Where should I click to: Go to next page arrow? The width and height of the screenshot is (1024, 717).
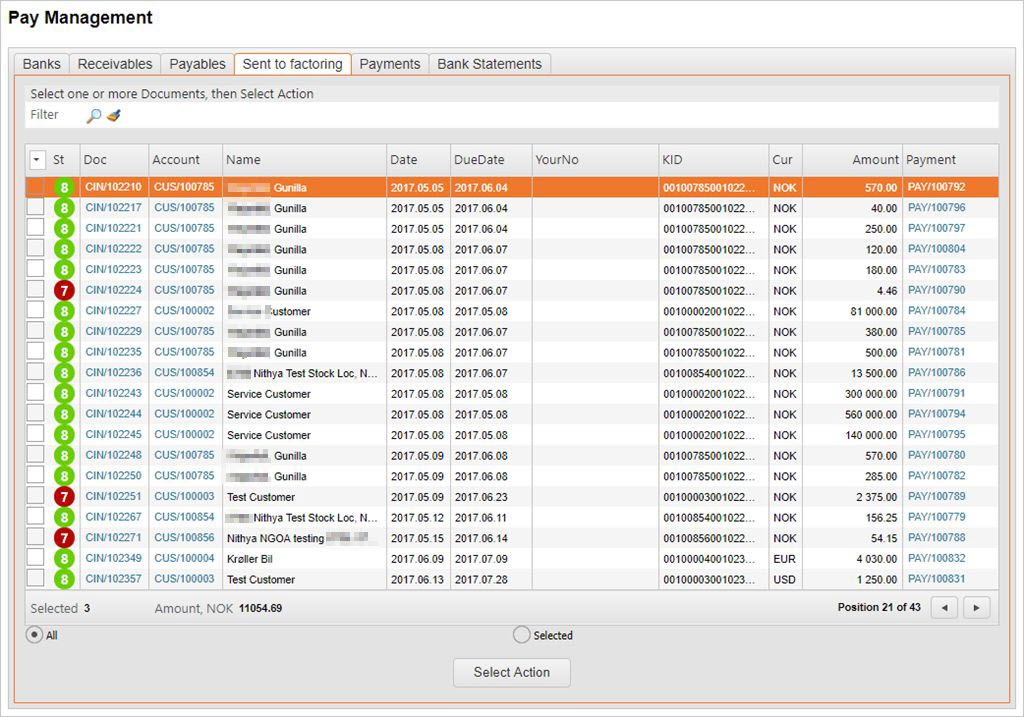[976, 607]
